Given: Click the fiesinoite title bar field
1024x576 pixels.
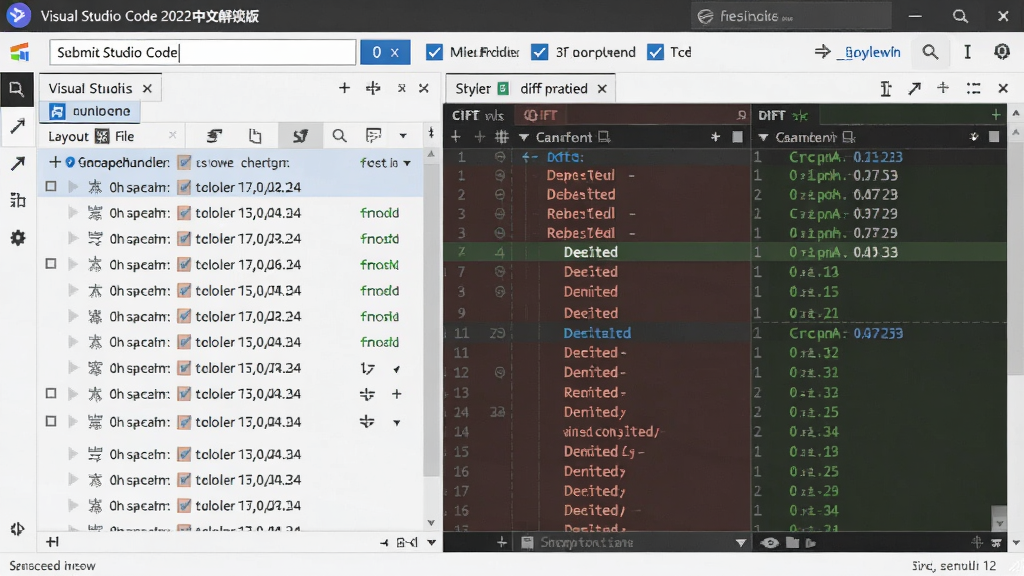Looking at the screenshot, I should click(x=791, y=16).
